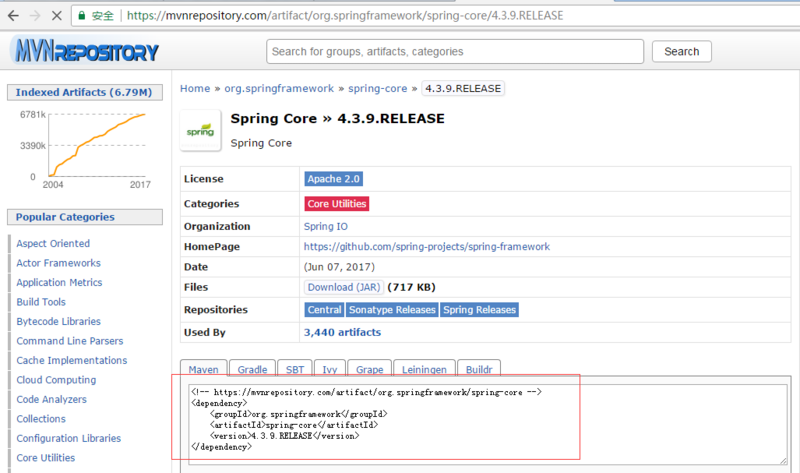Click the Popular Categories header
This screenshot has height=473, width=800.
84,217
